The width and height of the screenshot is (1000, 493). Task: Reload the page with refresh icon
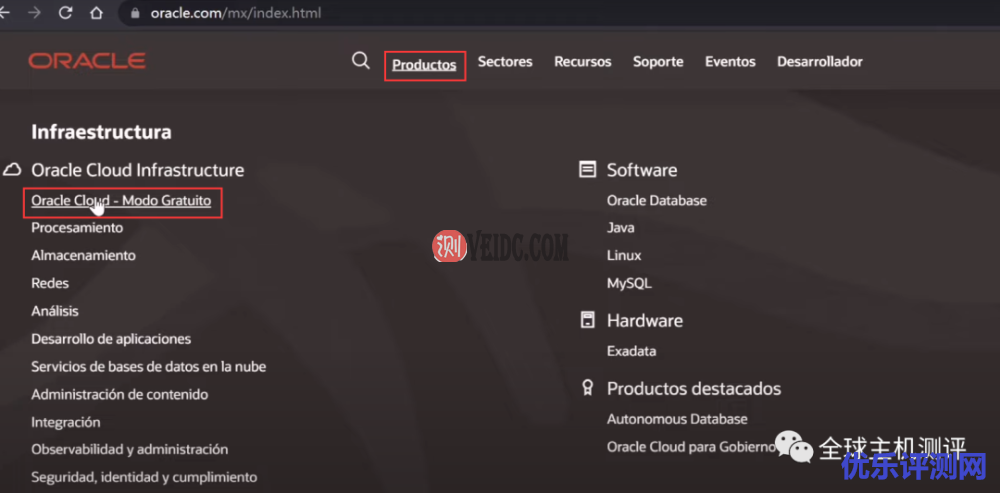coord(65,13)
